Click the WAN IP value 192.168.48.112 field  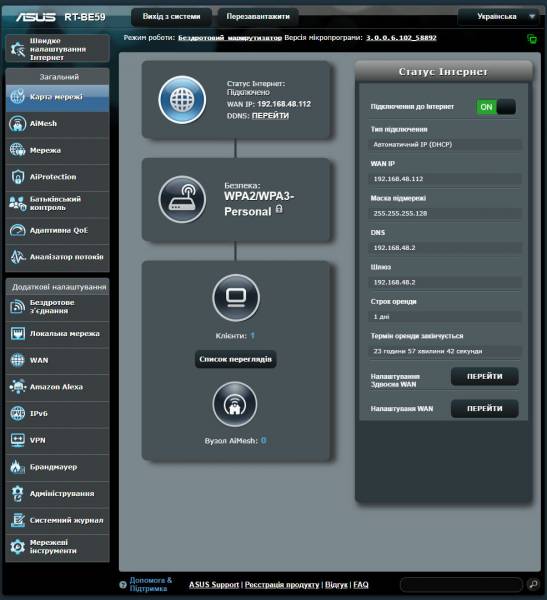pyautogui.click(x=445, y=179)
